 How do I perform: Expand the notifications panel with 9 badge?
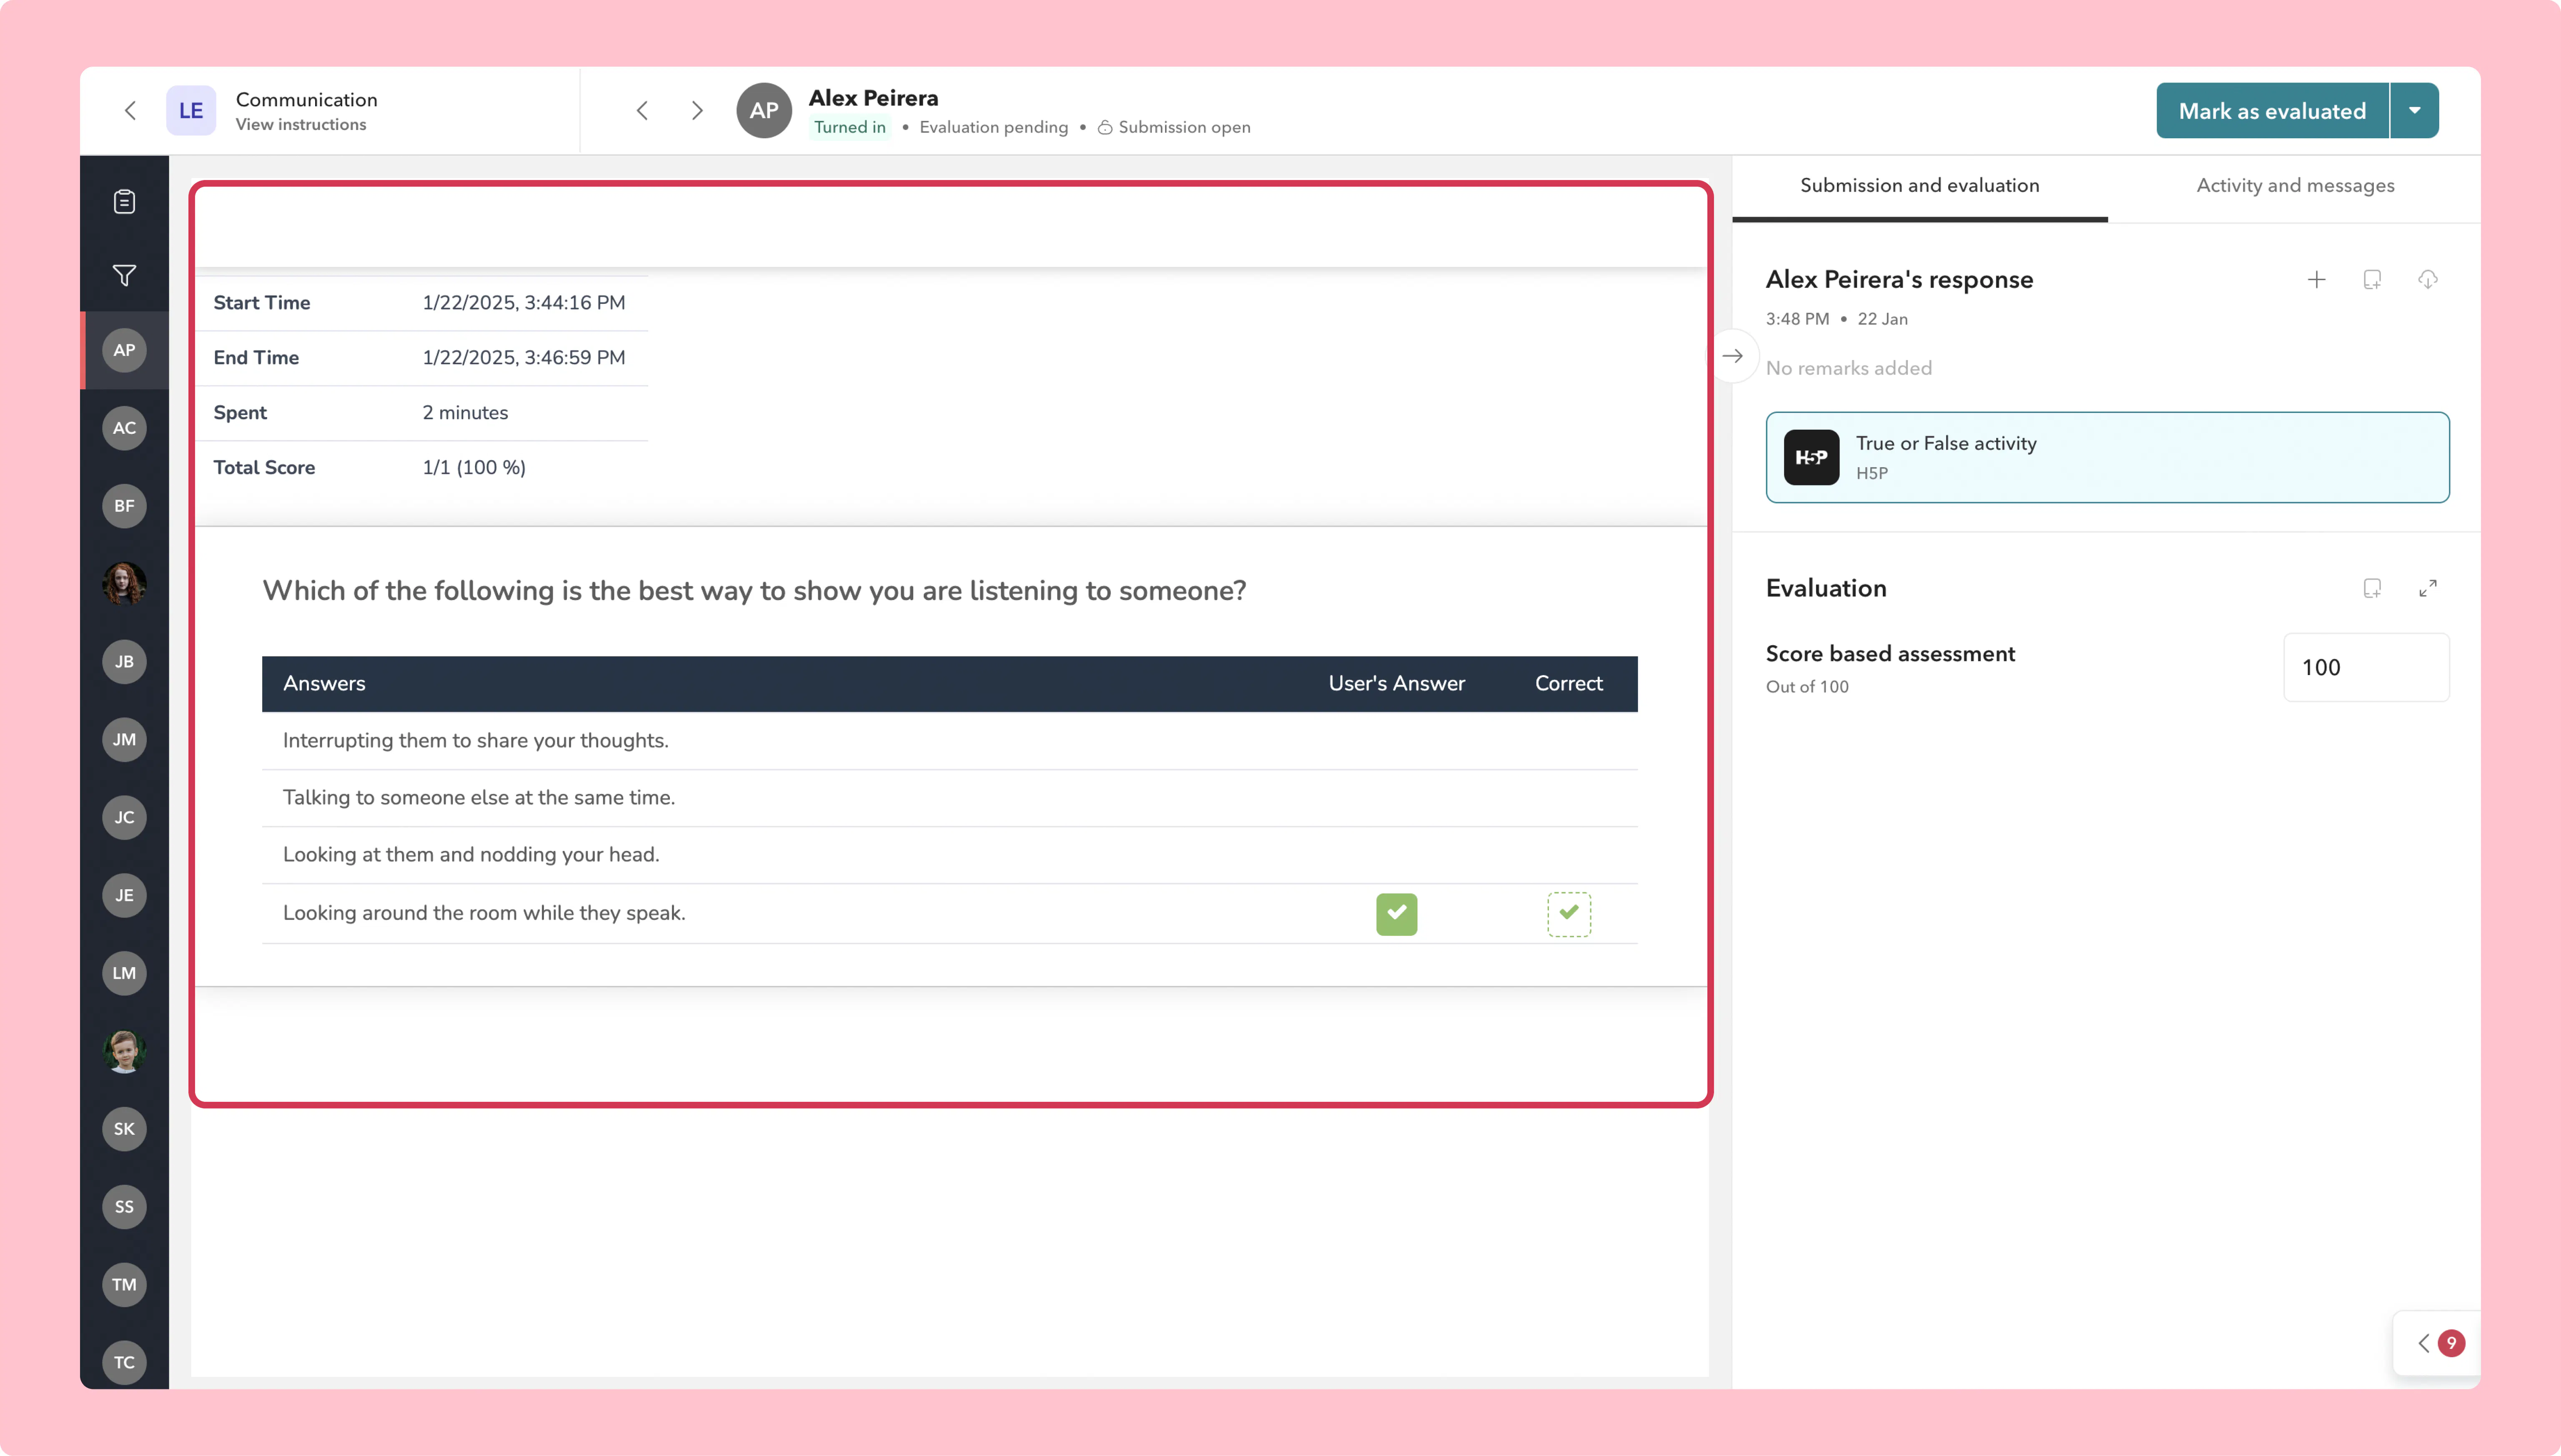(x=2438, y=1343)
